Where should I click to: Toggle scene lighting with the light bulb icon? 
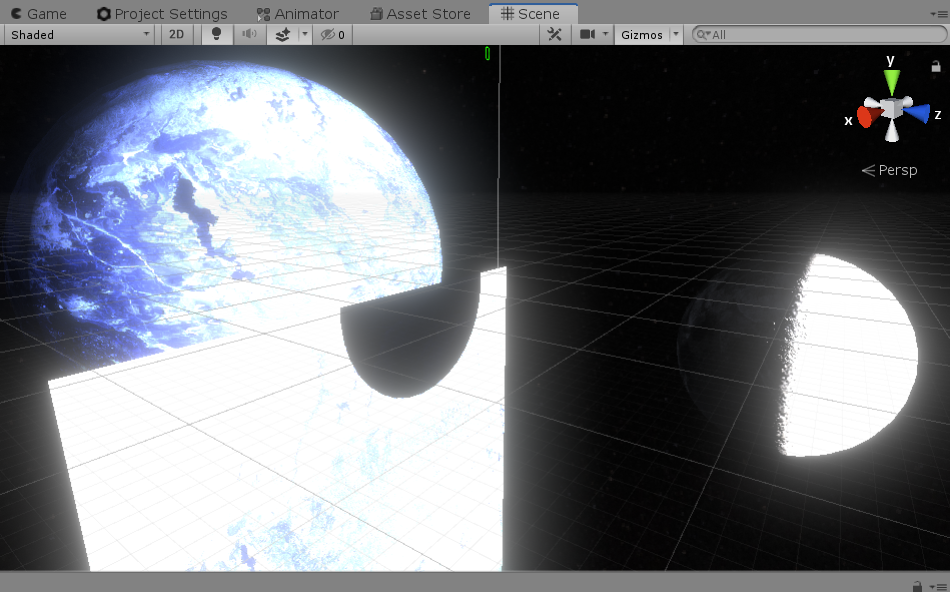(x=216, y=34)
